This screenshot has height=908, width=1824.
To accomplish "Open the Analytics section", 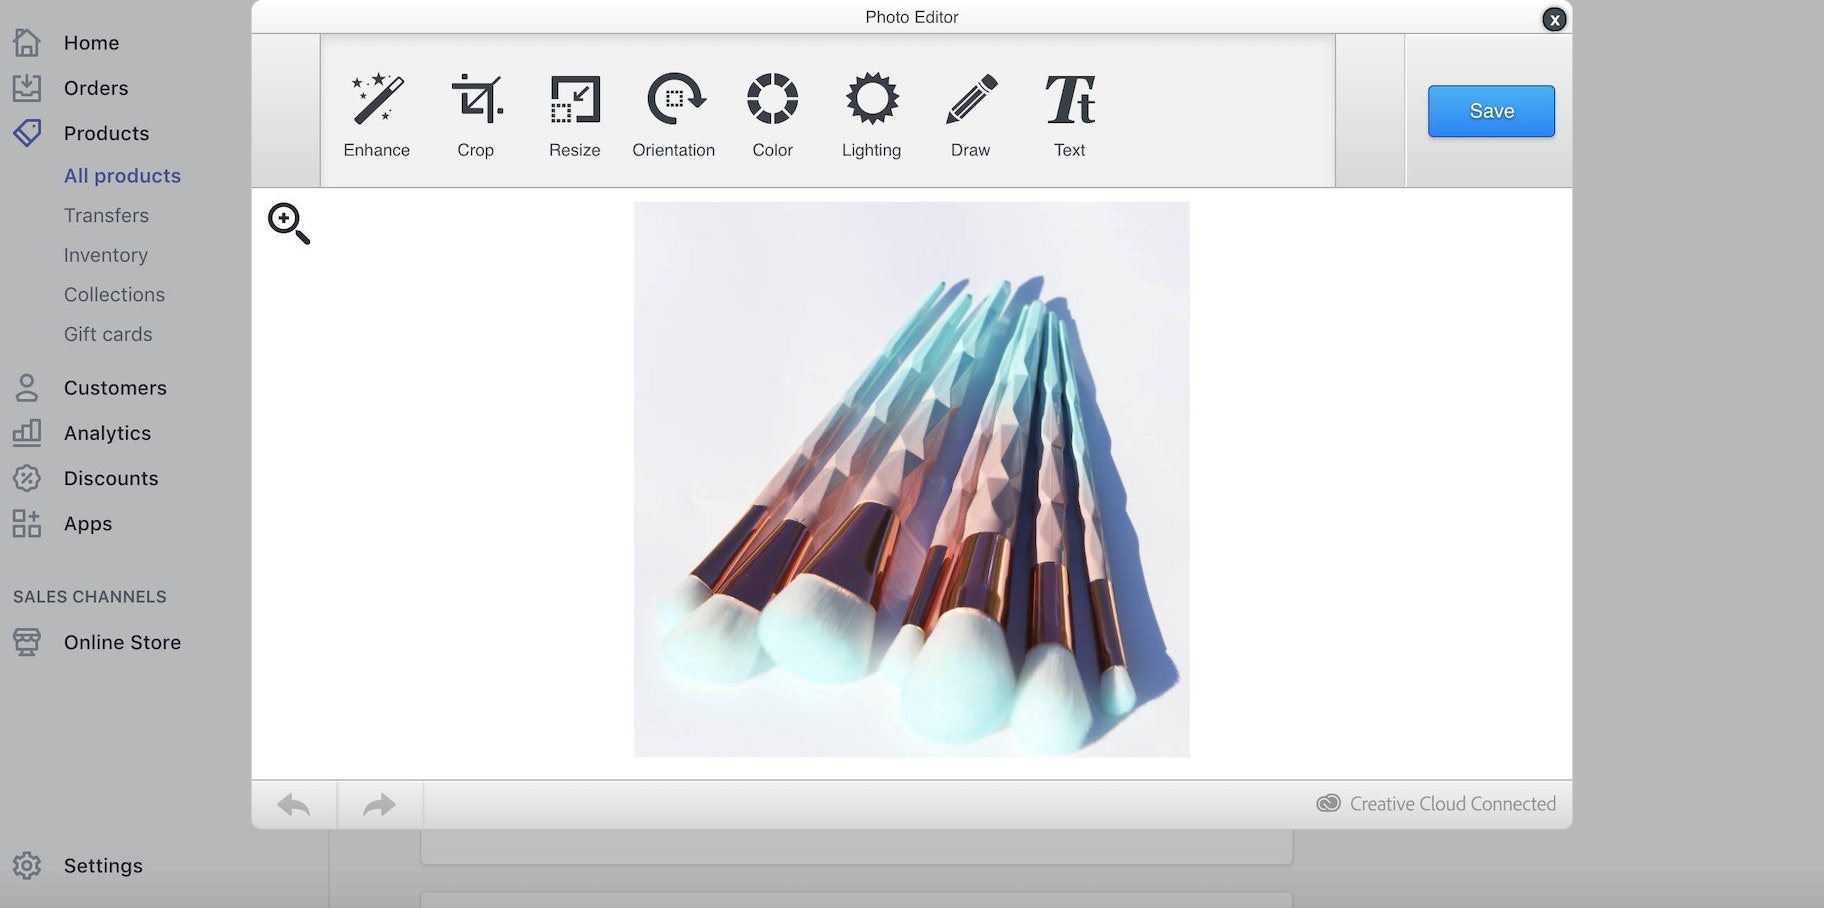I will pos(107,433).
